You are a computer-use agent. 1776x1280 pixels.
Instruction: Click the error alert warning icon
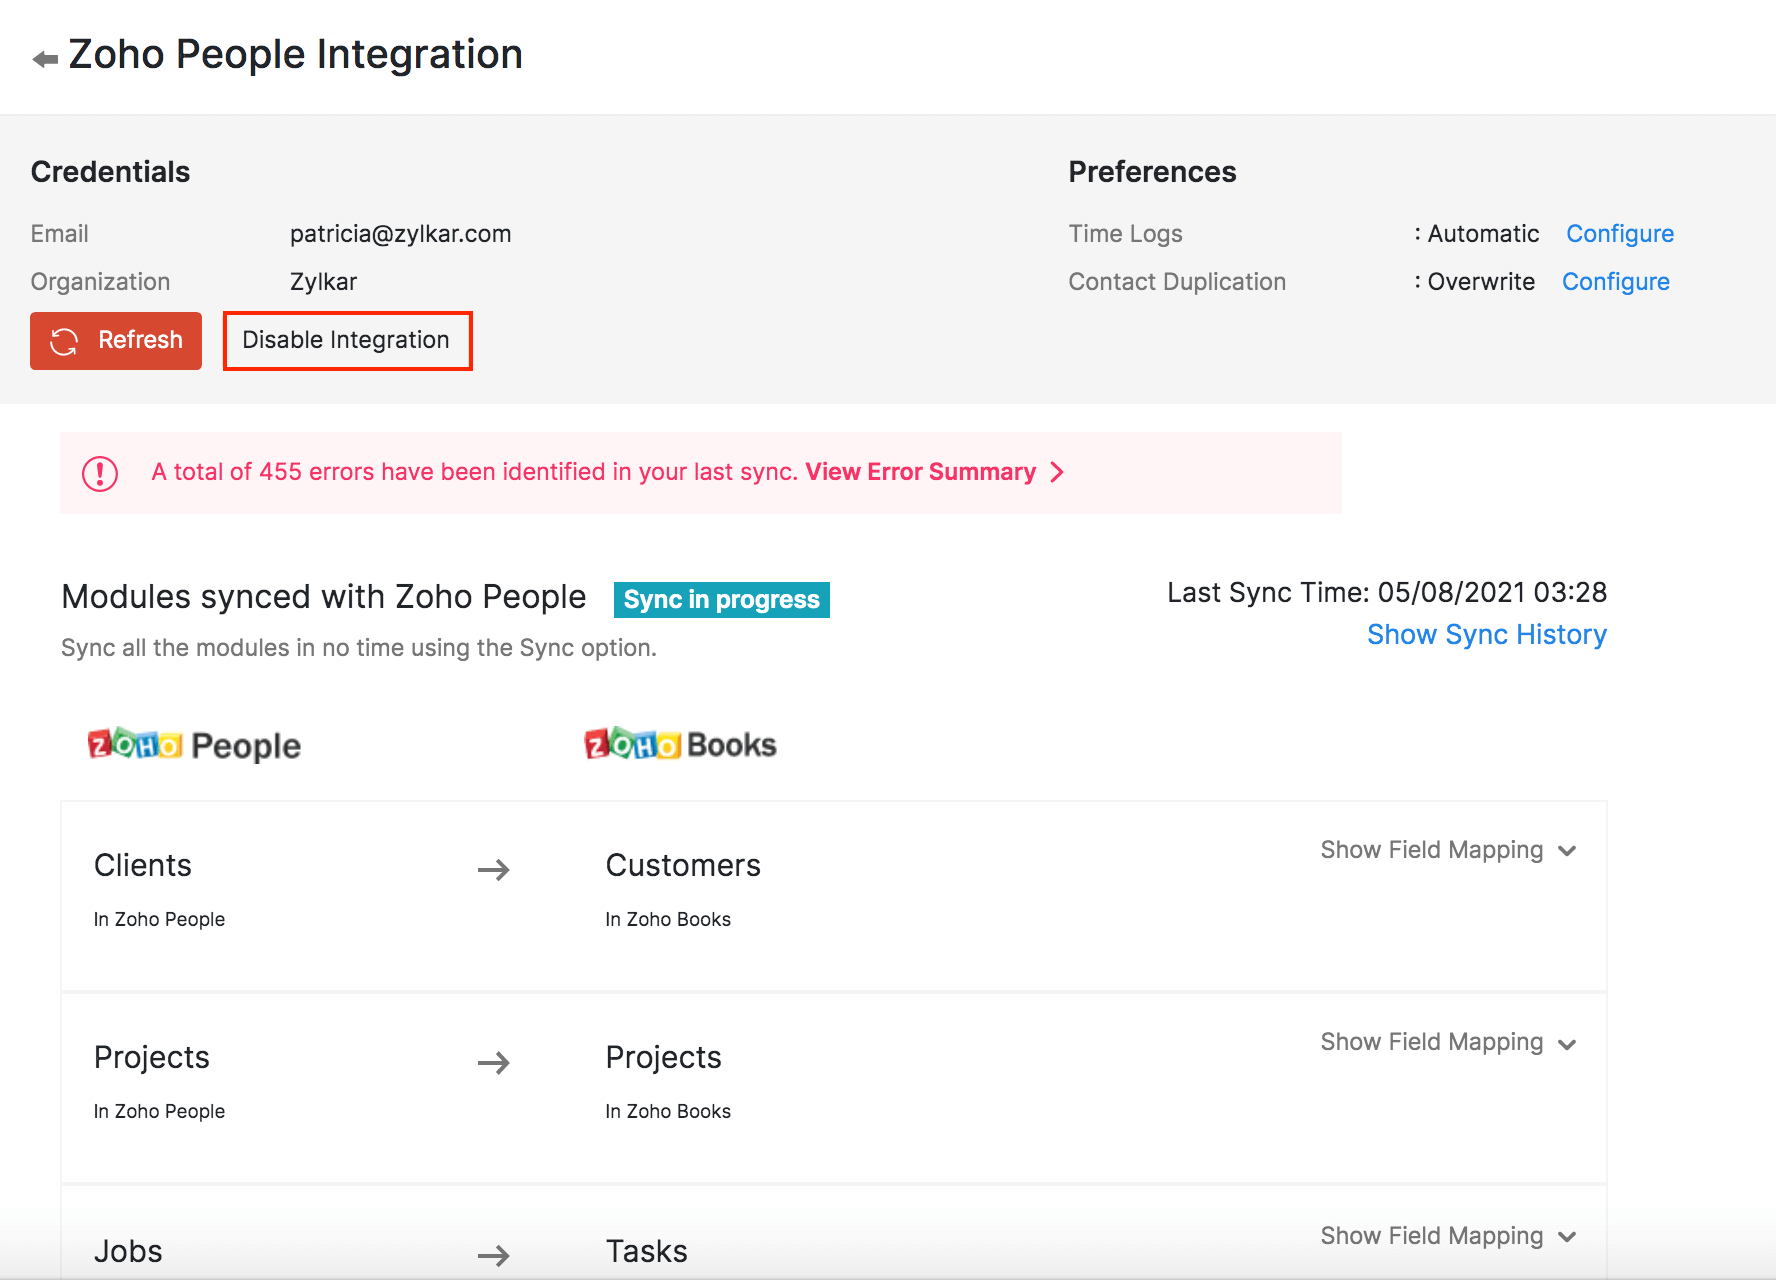tap(101, 472)
